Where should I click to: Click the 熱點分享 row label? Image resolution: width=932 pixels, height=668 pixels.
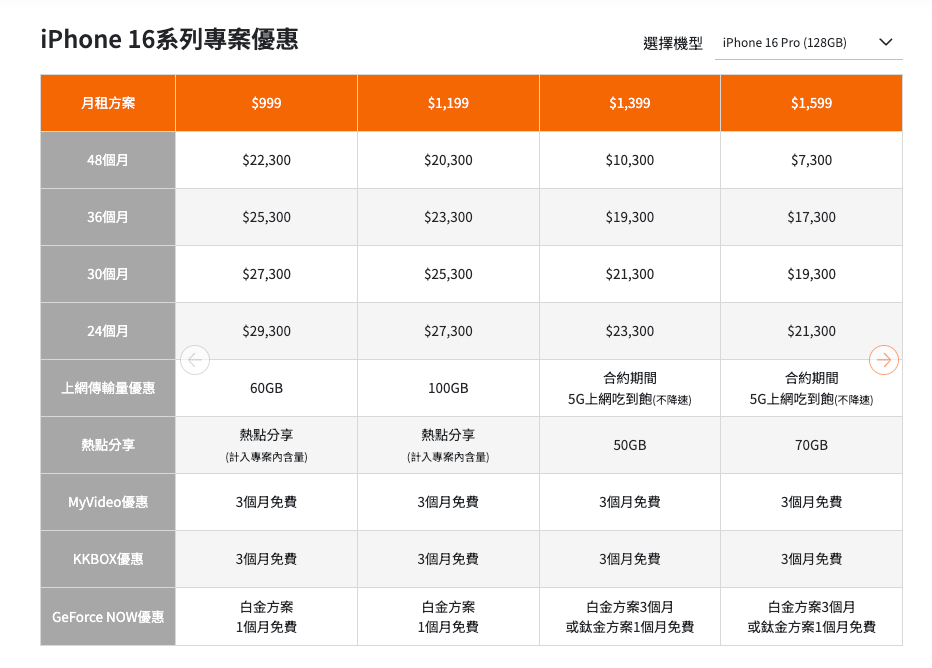pos(108,445)
